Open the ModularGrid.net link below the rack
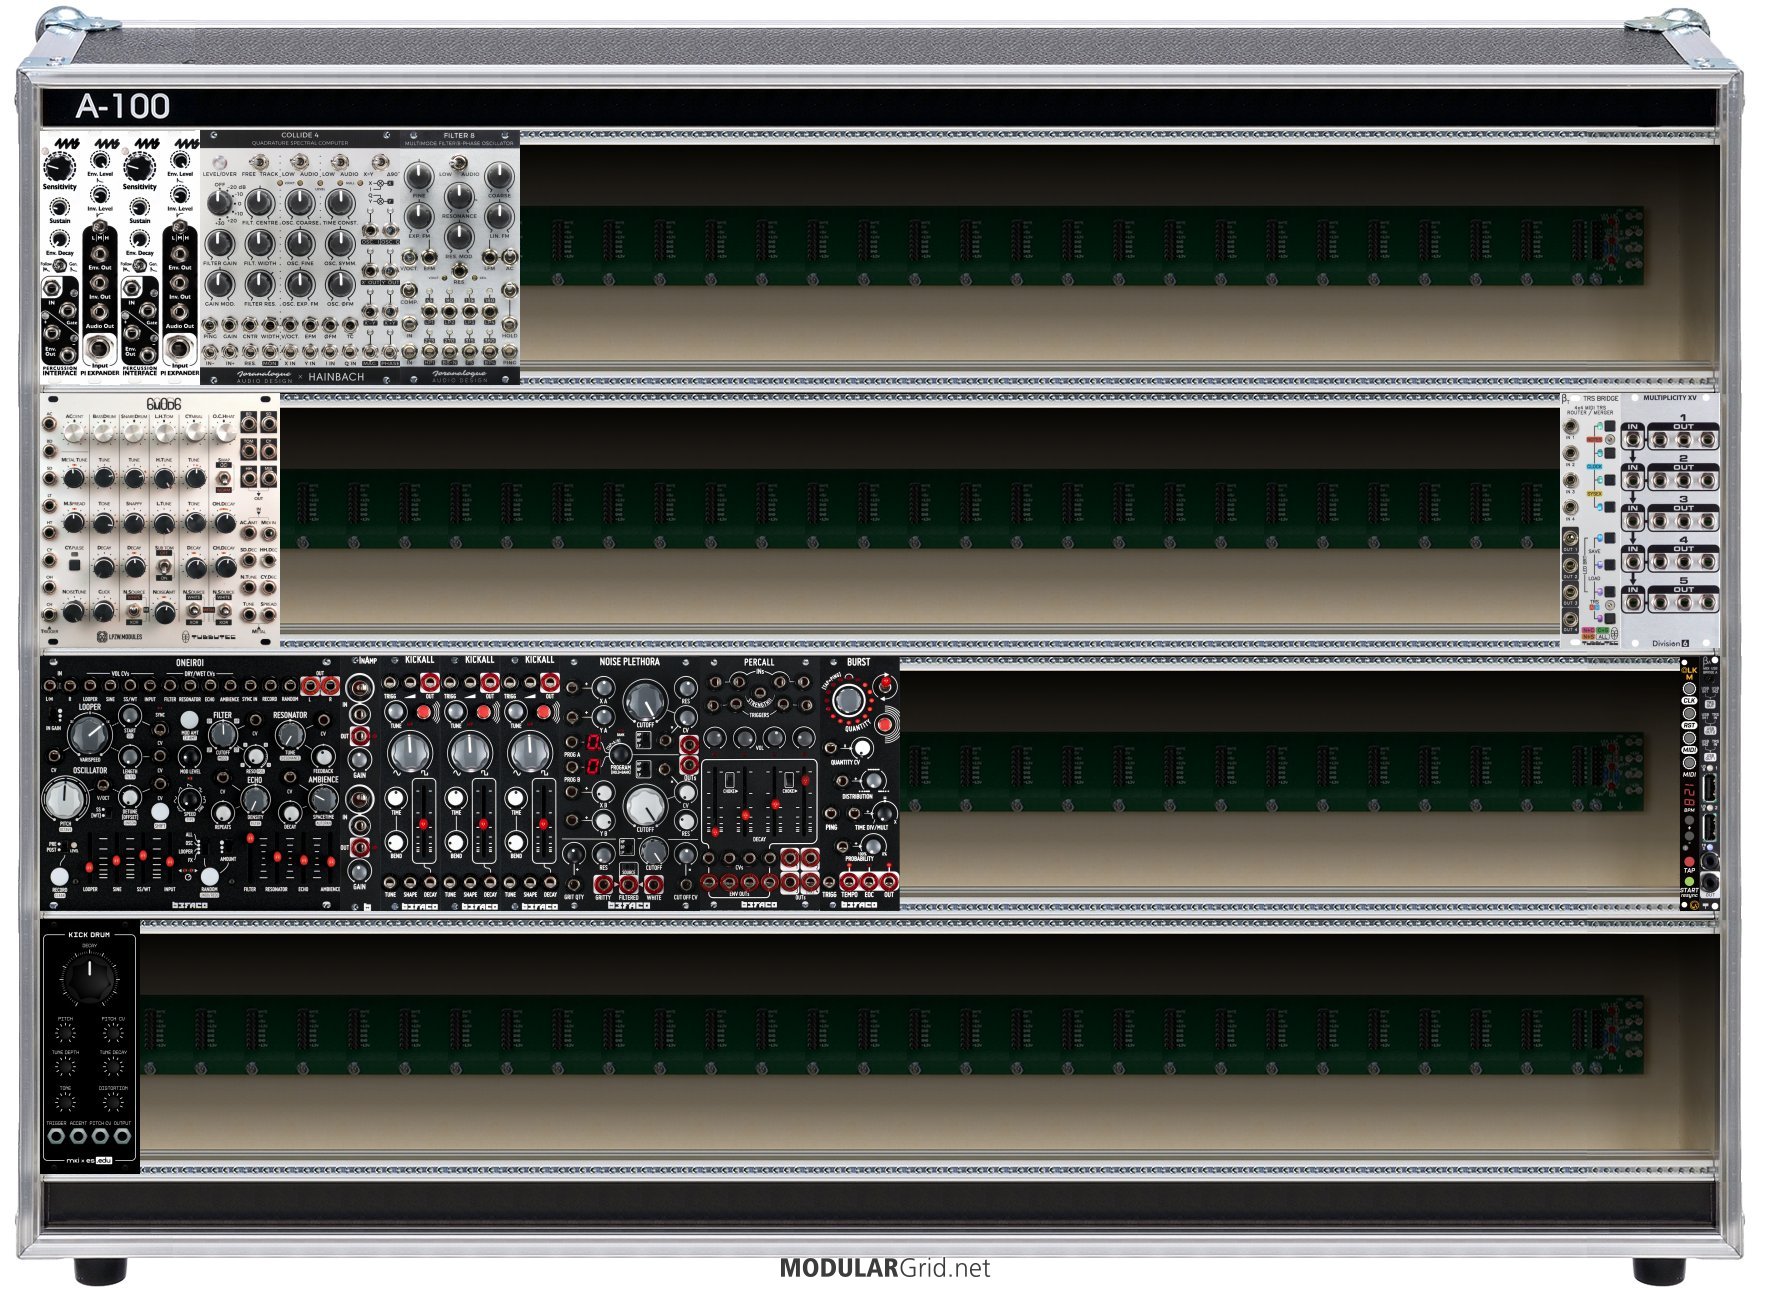 (884, 1269)
